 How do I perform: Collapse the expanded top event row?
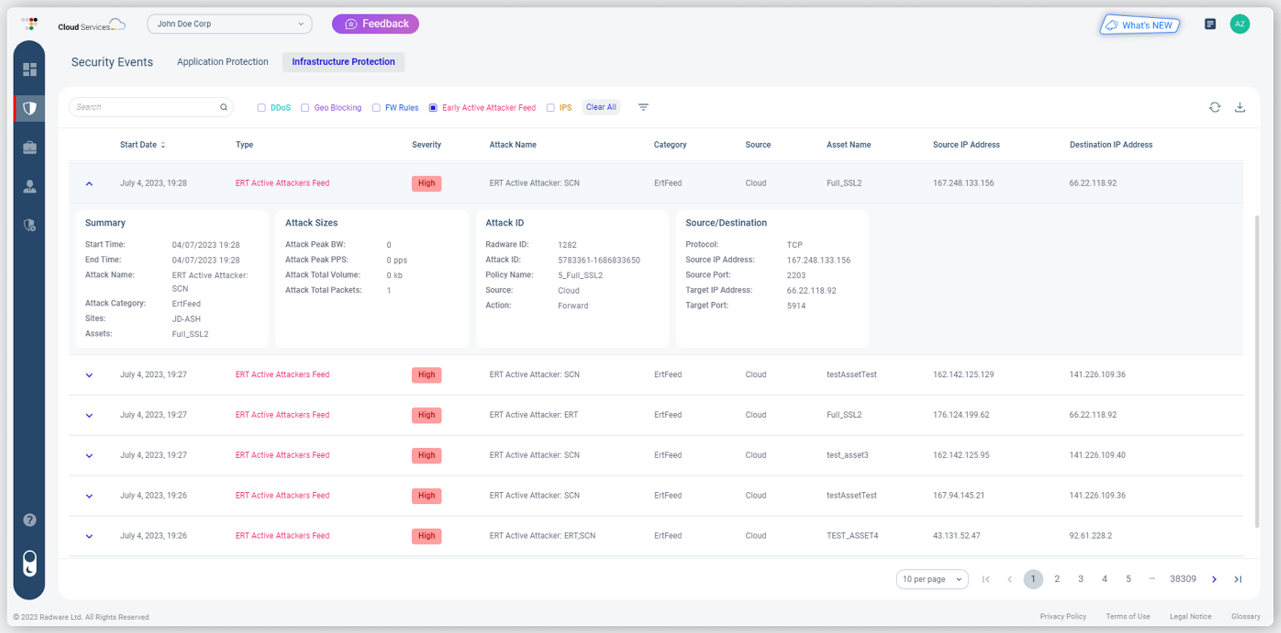click(89, 183)
